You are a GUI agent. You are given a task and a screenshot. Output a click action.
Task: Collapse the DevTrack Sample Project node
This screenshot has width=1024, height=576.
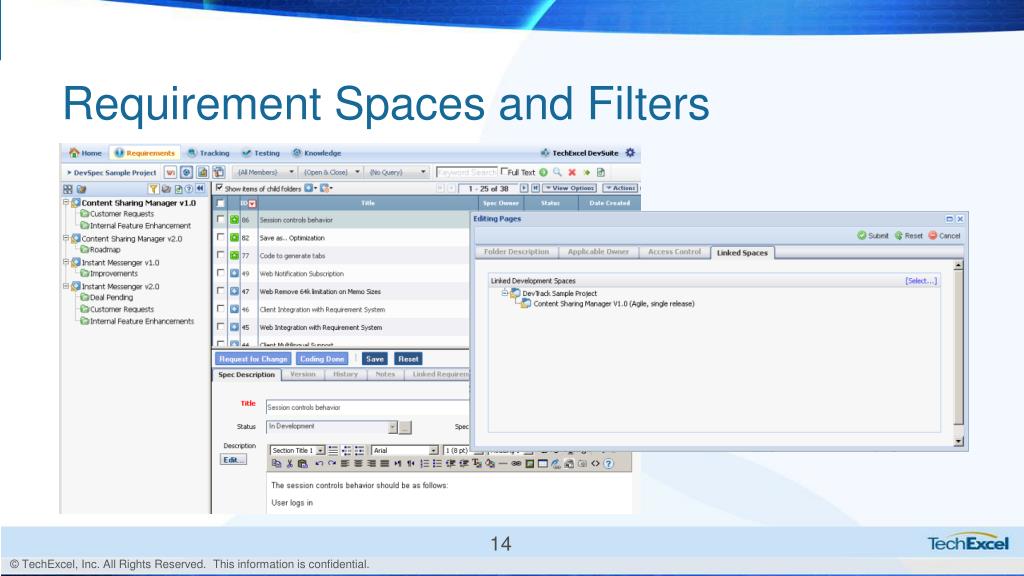[x=505, y=293]
